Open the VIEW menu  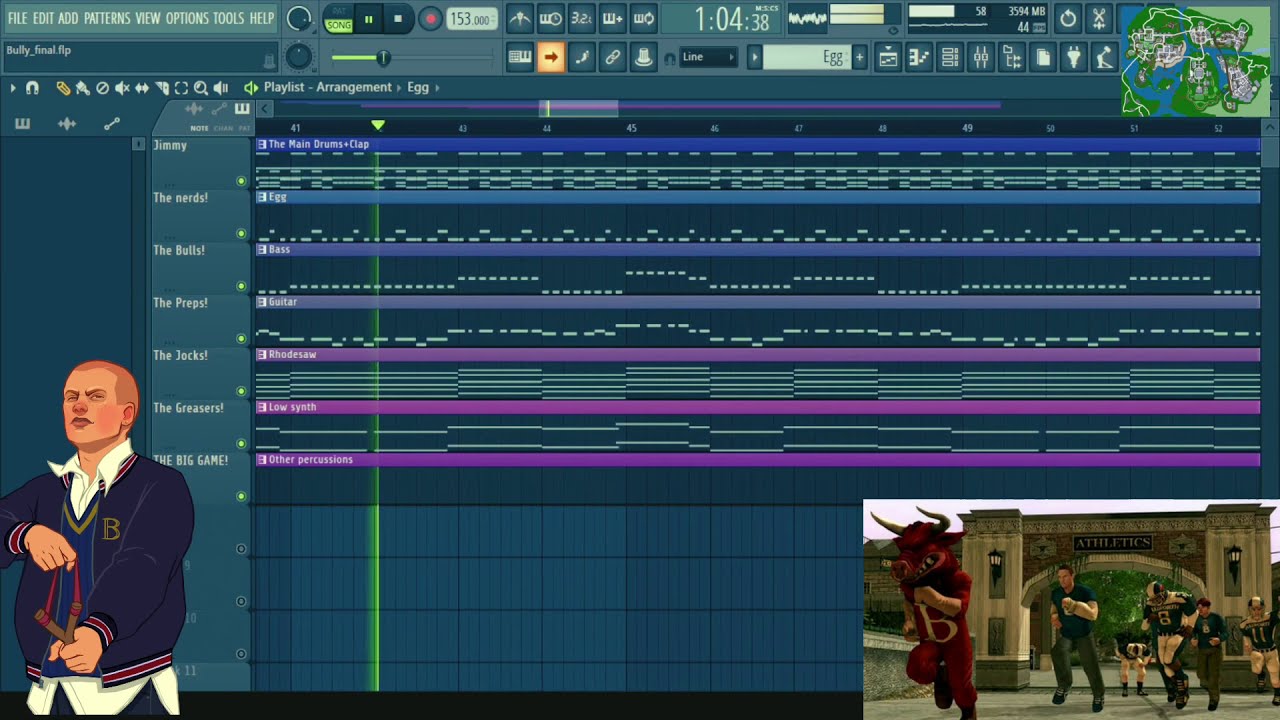tap(148, 18)
